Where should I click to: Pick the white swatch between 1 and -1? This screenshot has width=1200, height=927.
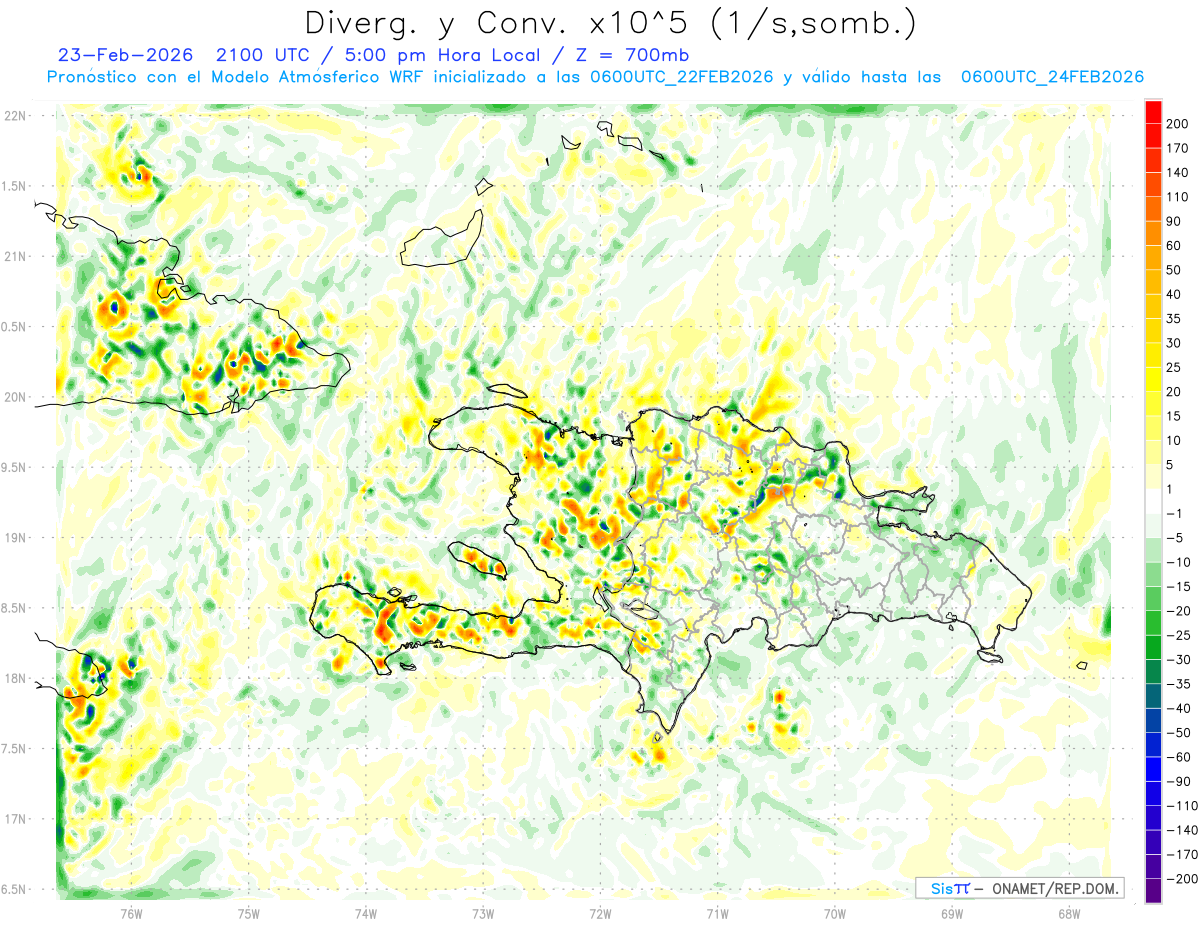[1153, 501]
